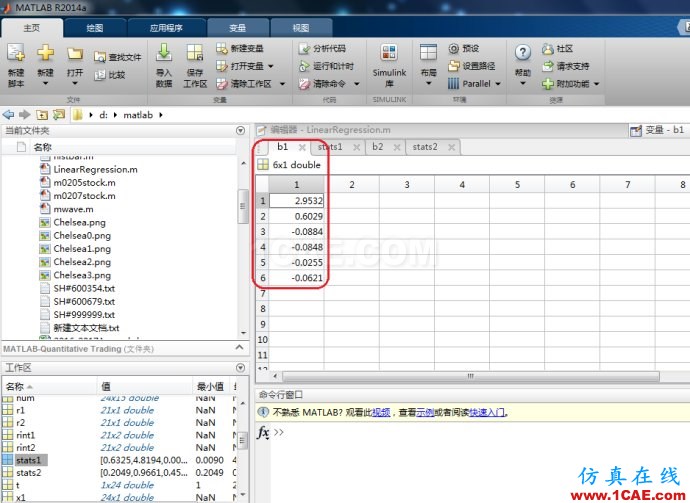The image size is (690, 503).
Task: Select m0205stock.m in the file list
Action: click(x=84, y=183)
